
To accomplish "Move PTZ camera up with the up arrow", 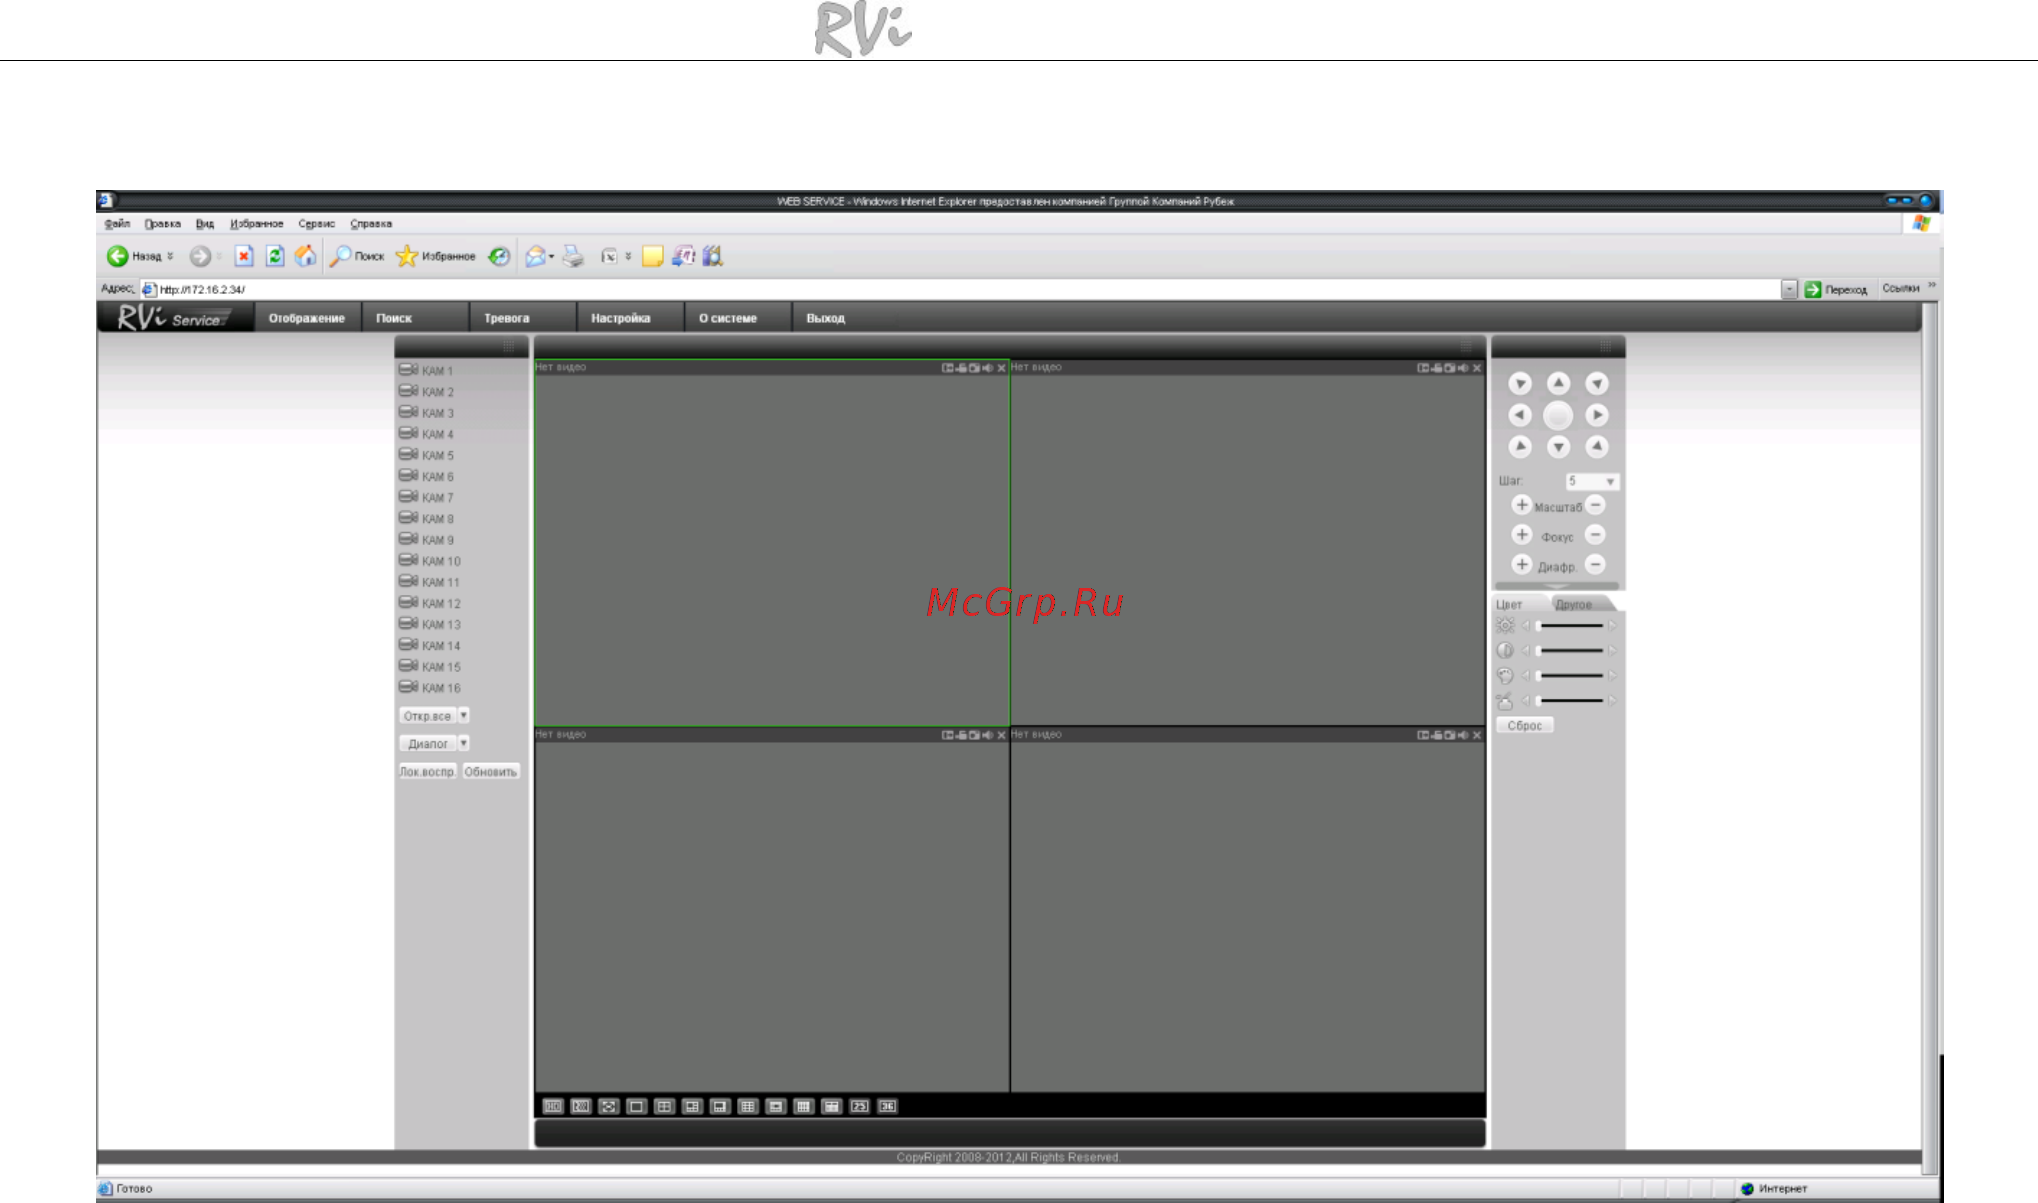I will (x=1558, y=383).
